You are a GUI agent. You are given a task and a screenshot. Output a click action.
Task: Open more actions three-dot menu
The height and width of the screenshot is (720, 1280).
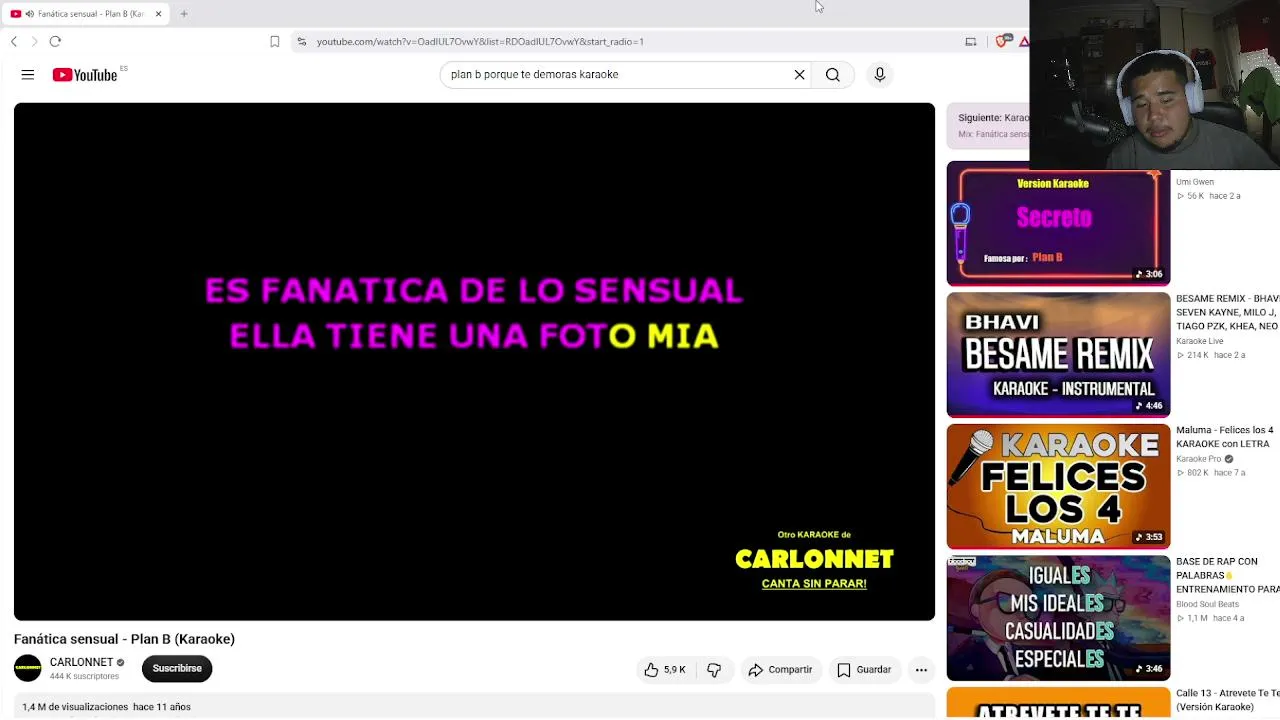tap(921, 670)
